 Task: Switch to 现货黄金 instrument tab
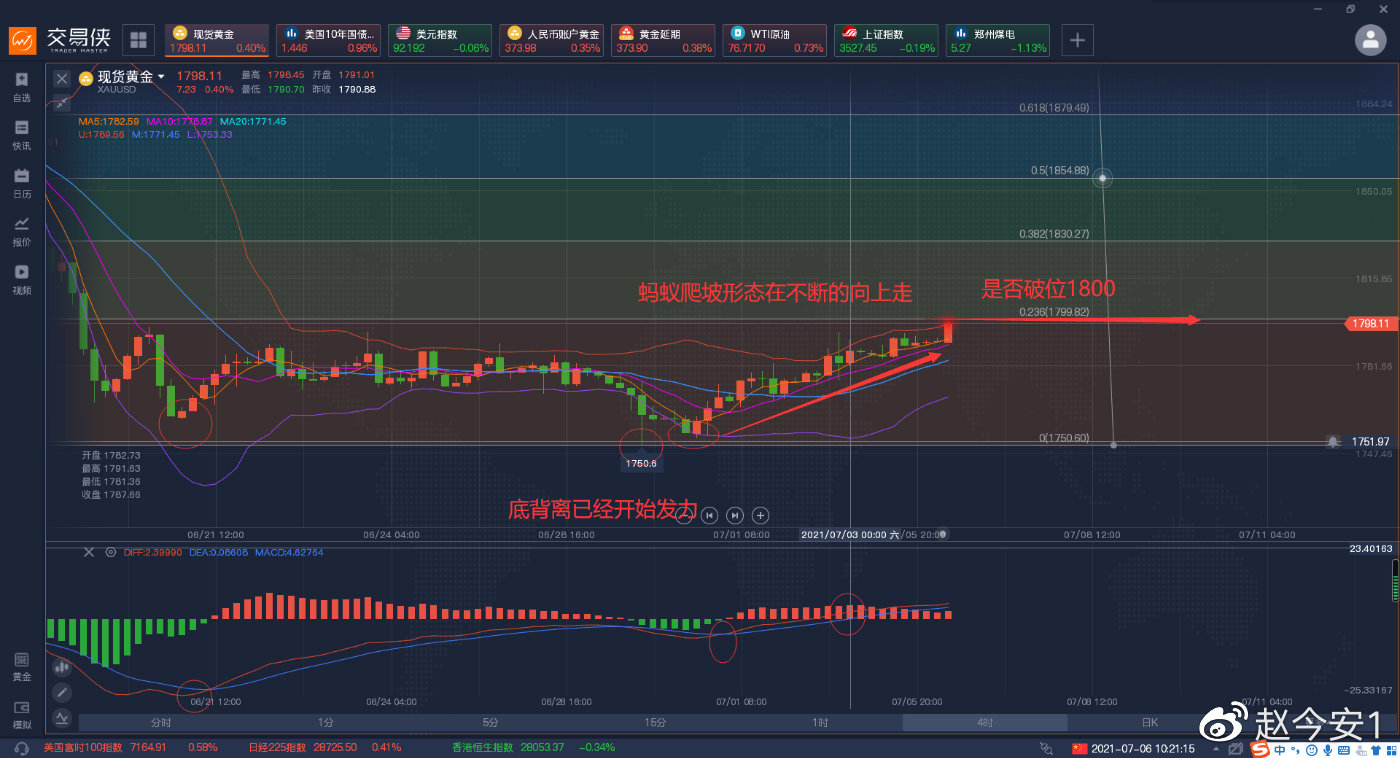pos(217,40)
